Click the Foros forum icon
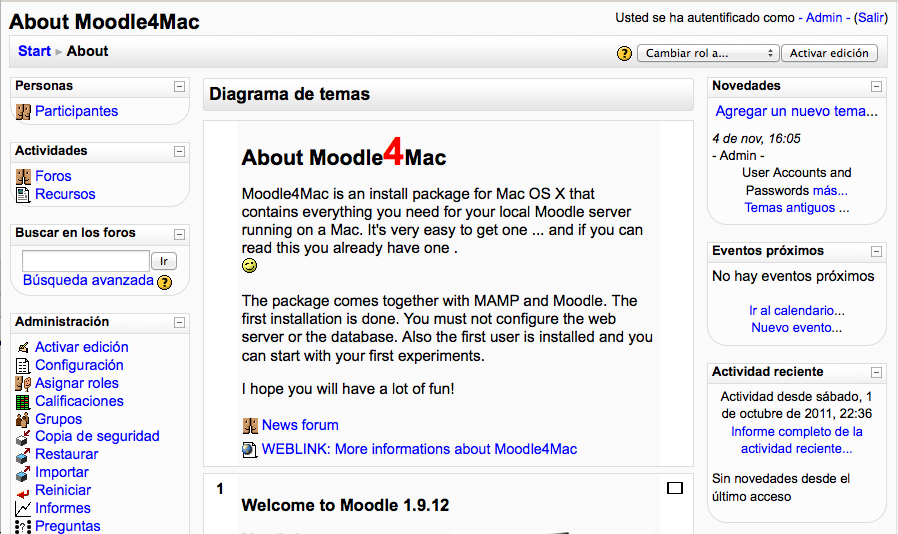This screenshot has height=534, width=898. (x=24, y=177)
